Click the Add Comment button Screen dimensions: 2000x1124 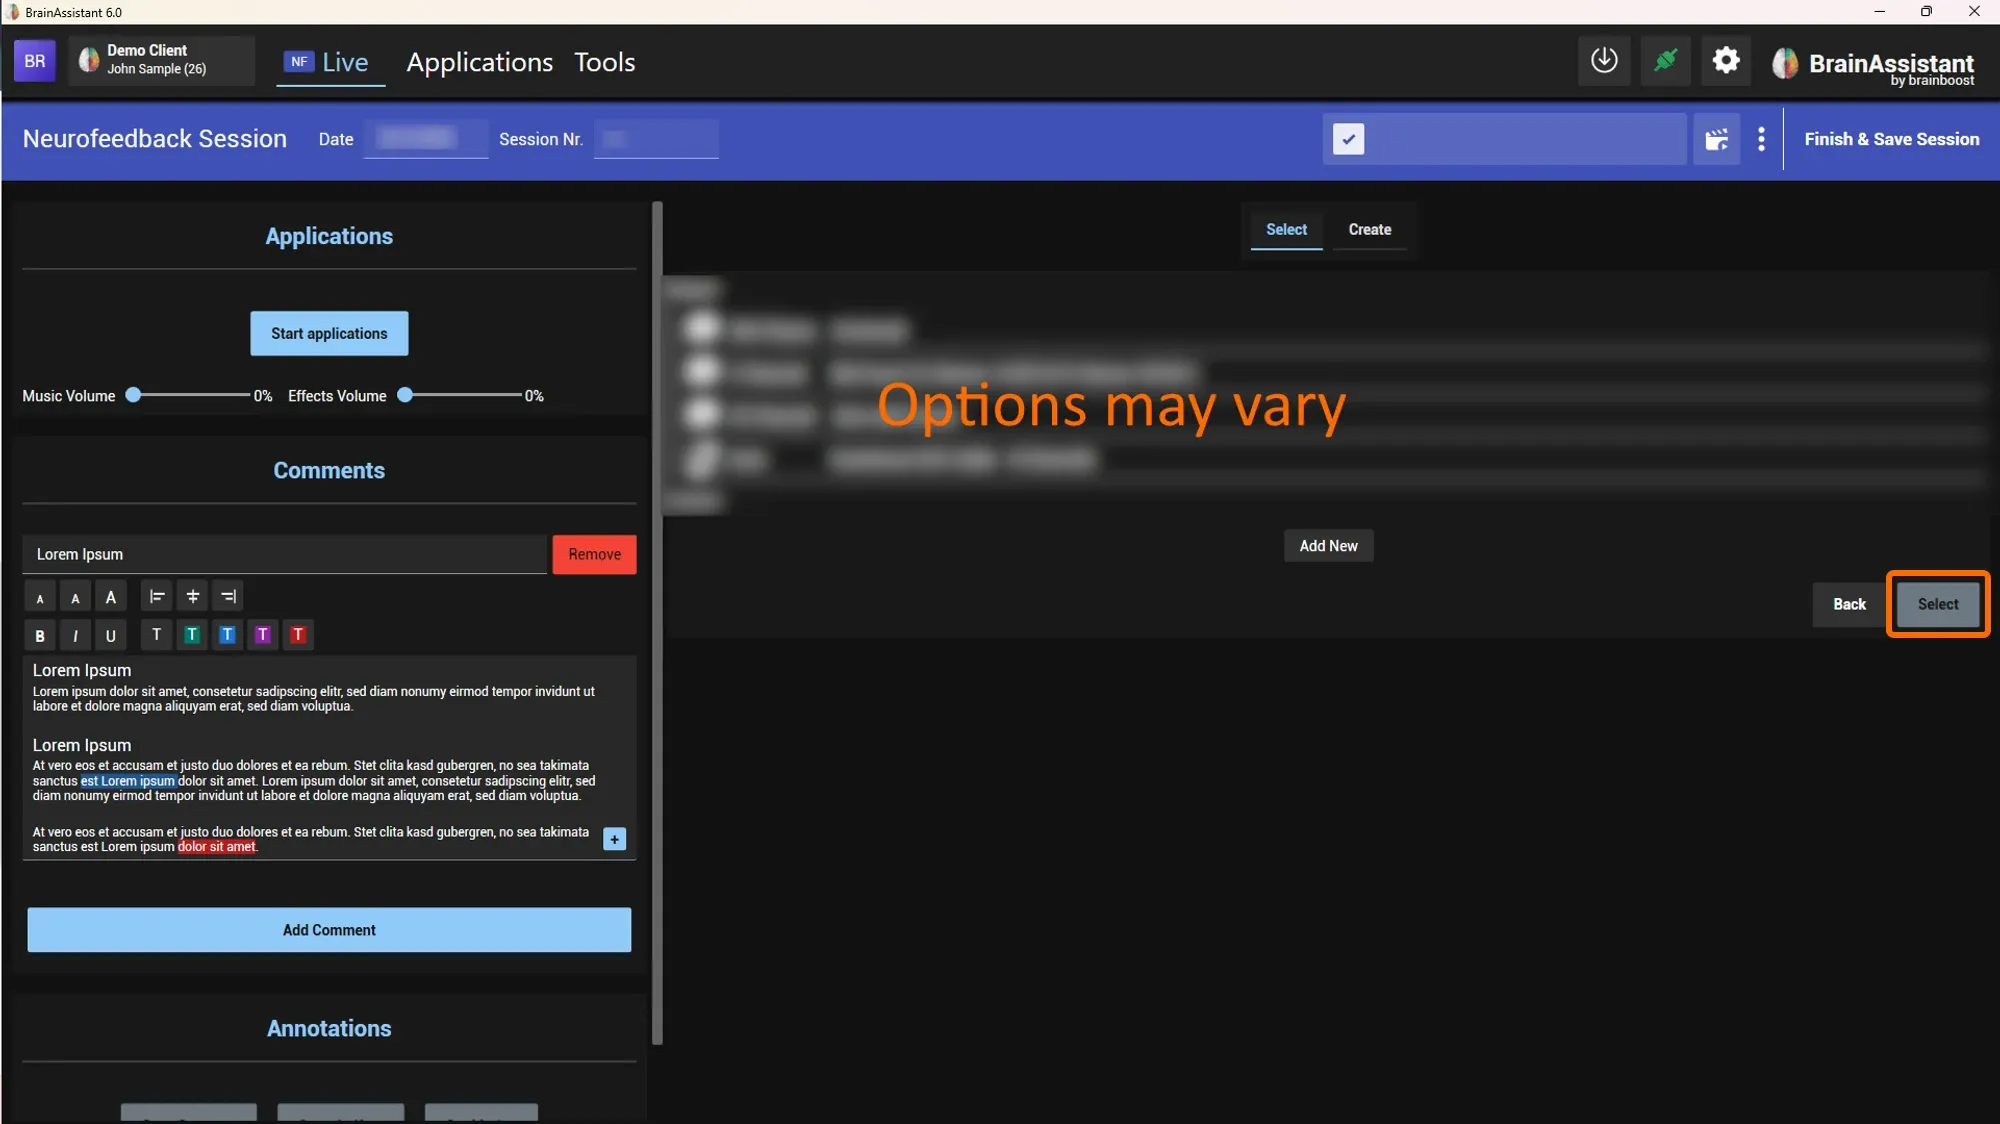tap(329, 930)
